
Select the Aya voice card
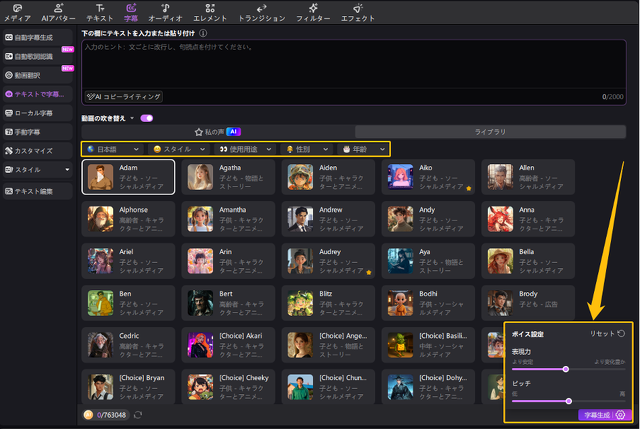click(x=428, y=261)
